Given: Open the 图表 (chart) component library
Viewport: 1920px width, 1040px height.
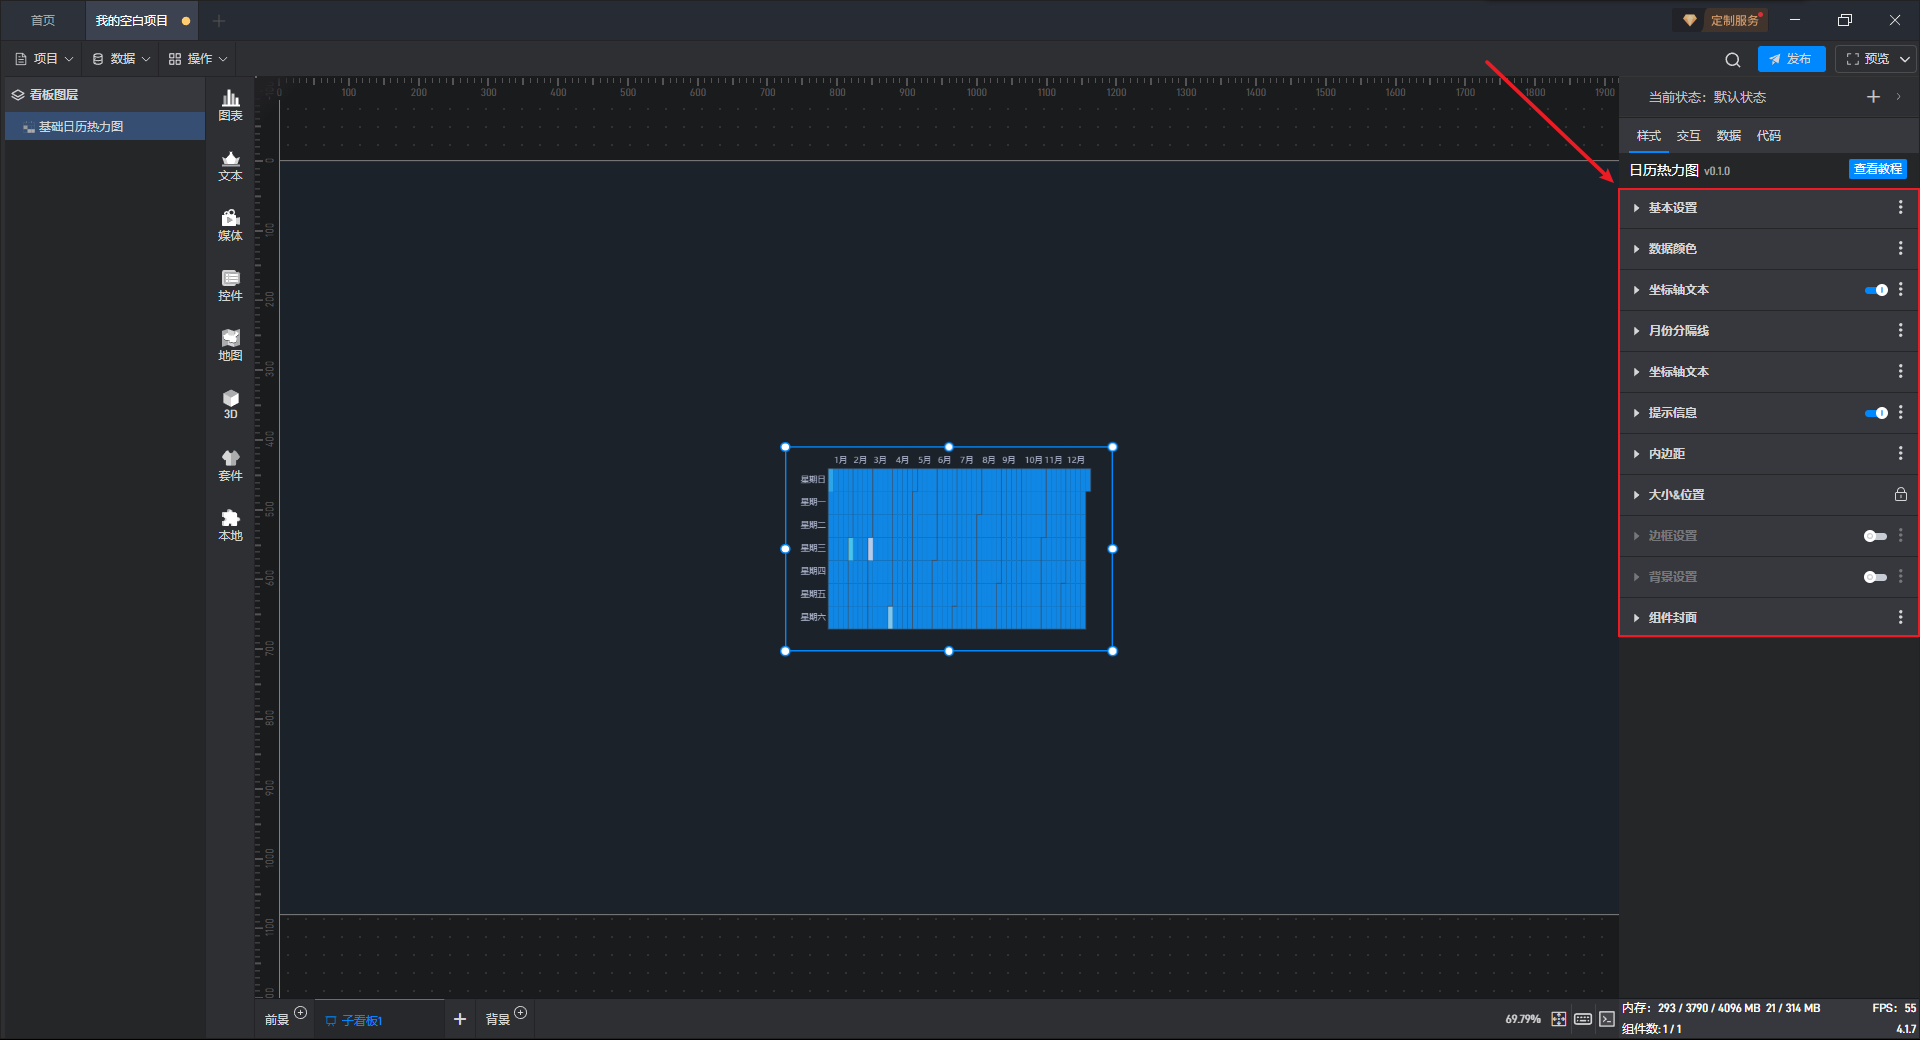Looking at the screenshot, I should click(230, 105).
